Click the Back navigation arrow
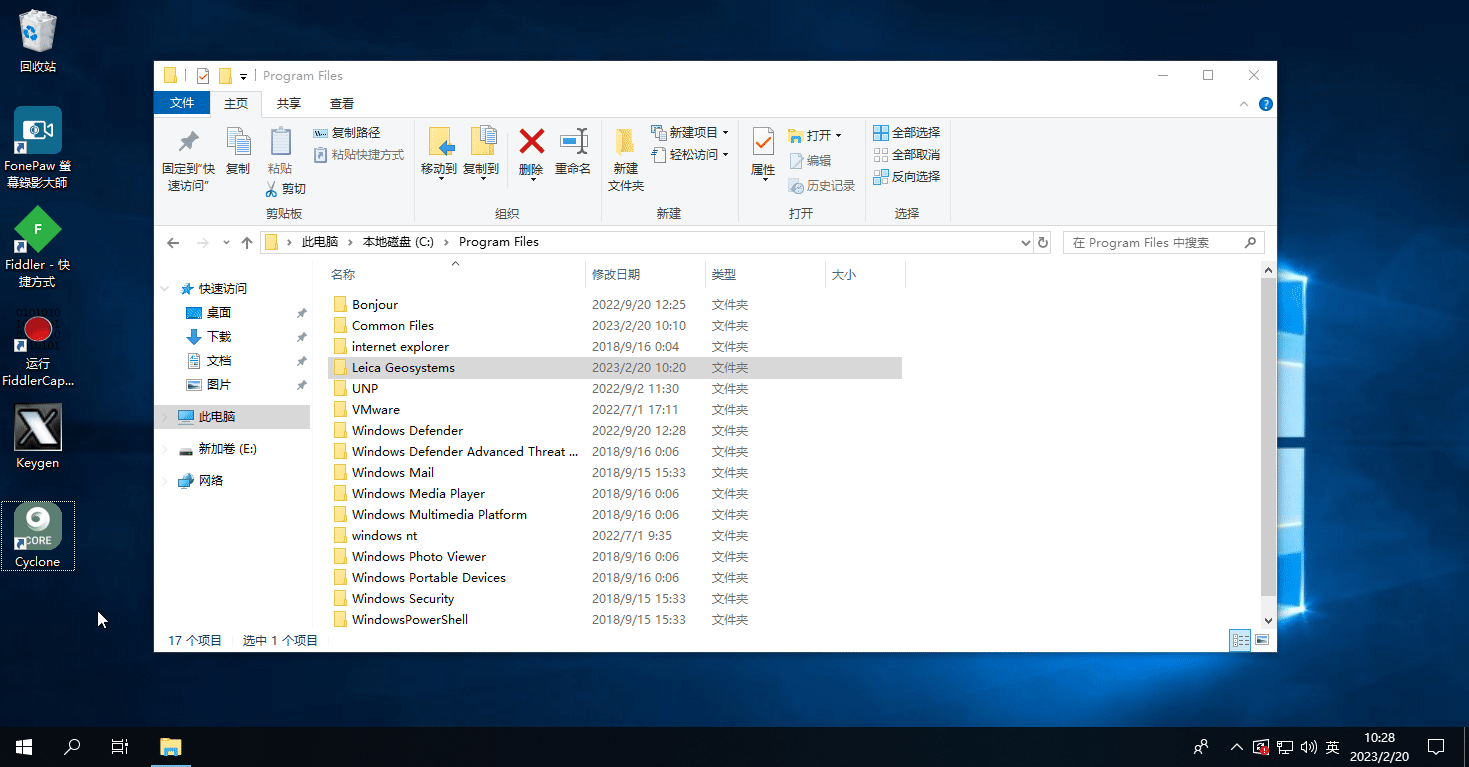This screenshot has width=1469, height=767. tap(173, 242)
